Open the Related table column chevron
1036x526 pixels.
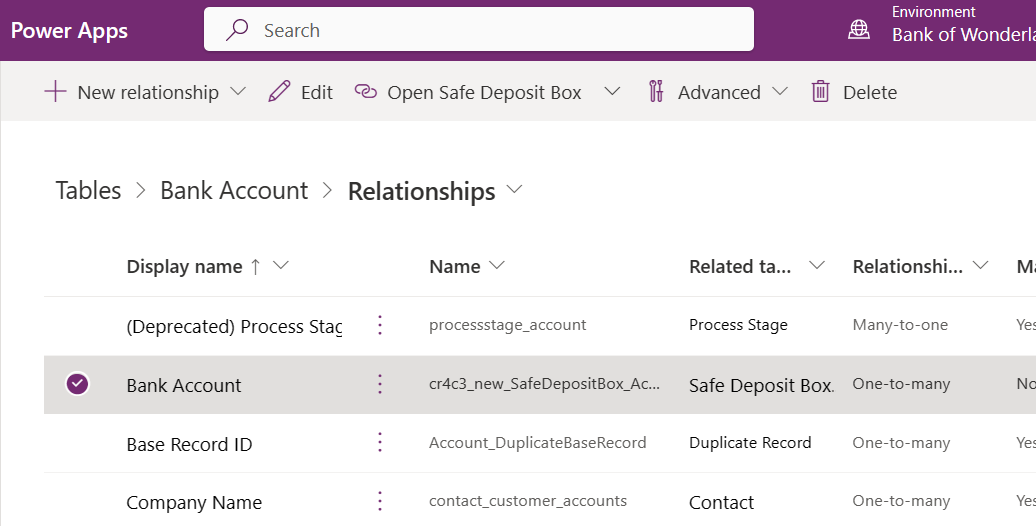point(817,266)
